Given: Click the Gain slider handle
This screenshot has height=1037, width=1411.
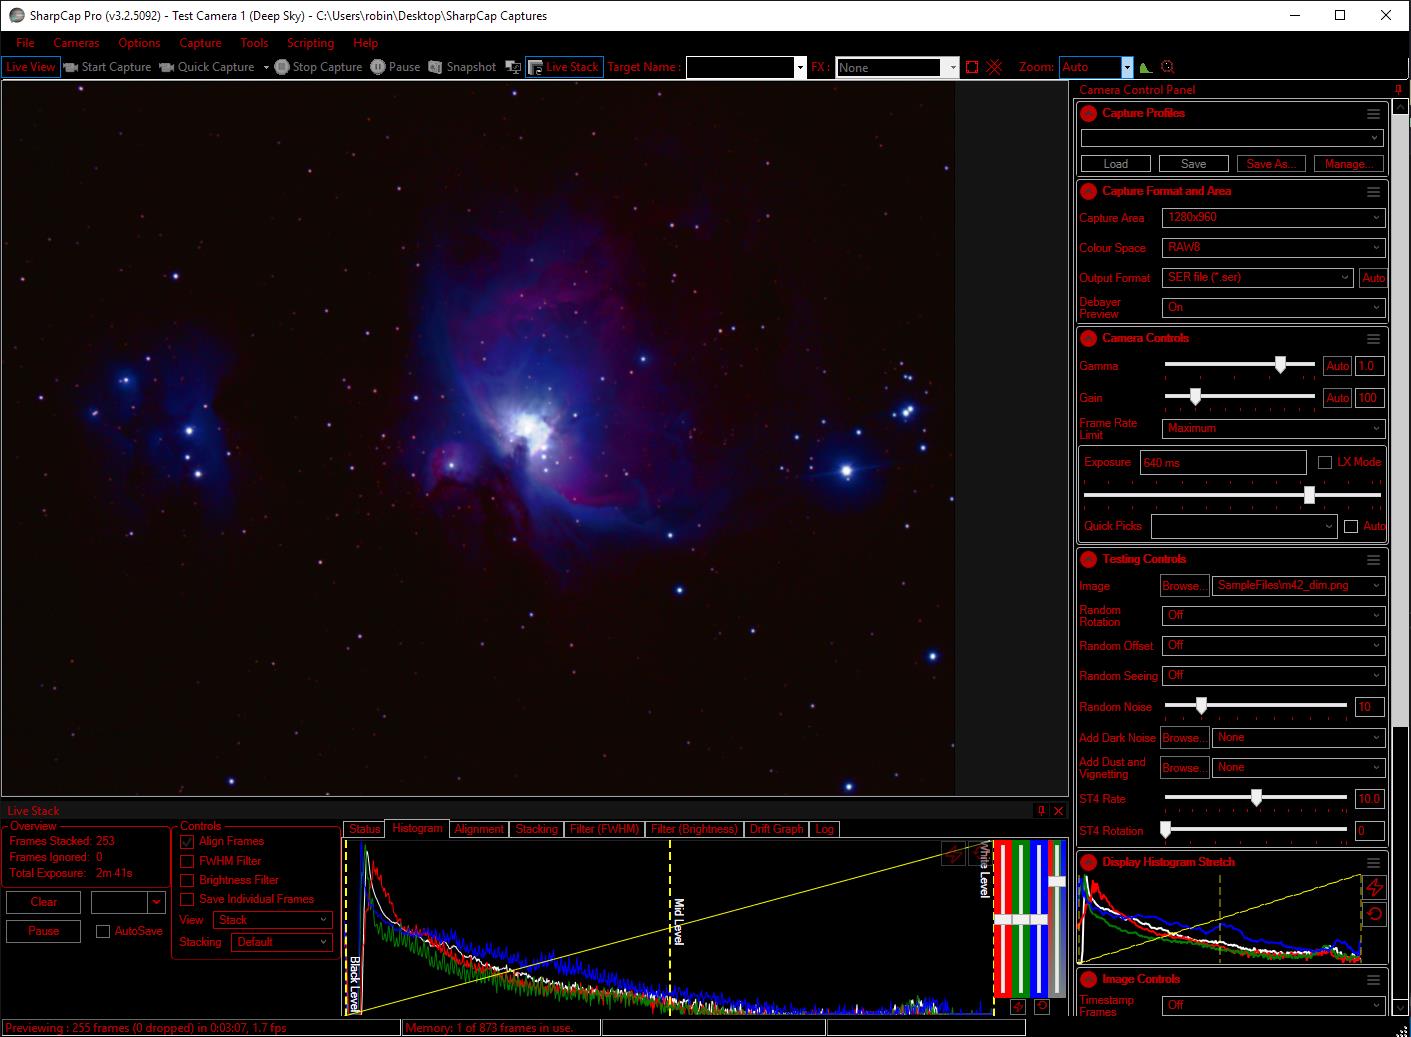Looking at the screenshot, I should (x=1195, y=397).
